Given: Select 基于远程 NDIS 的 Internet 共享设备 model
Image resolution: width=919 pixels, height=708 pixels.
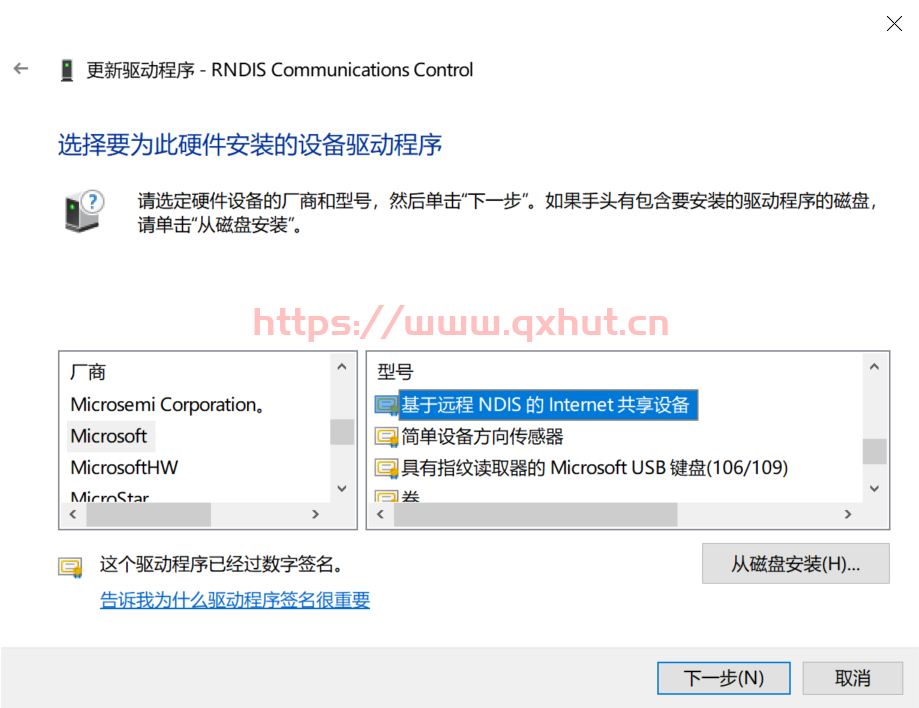Looking at the screenshot, I should point(545,405).
